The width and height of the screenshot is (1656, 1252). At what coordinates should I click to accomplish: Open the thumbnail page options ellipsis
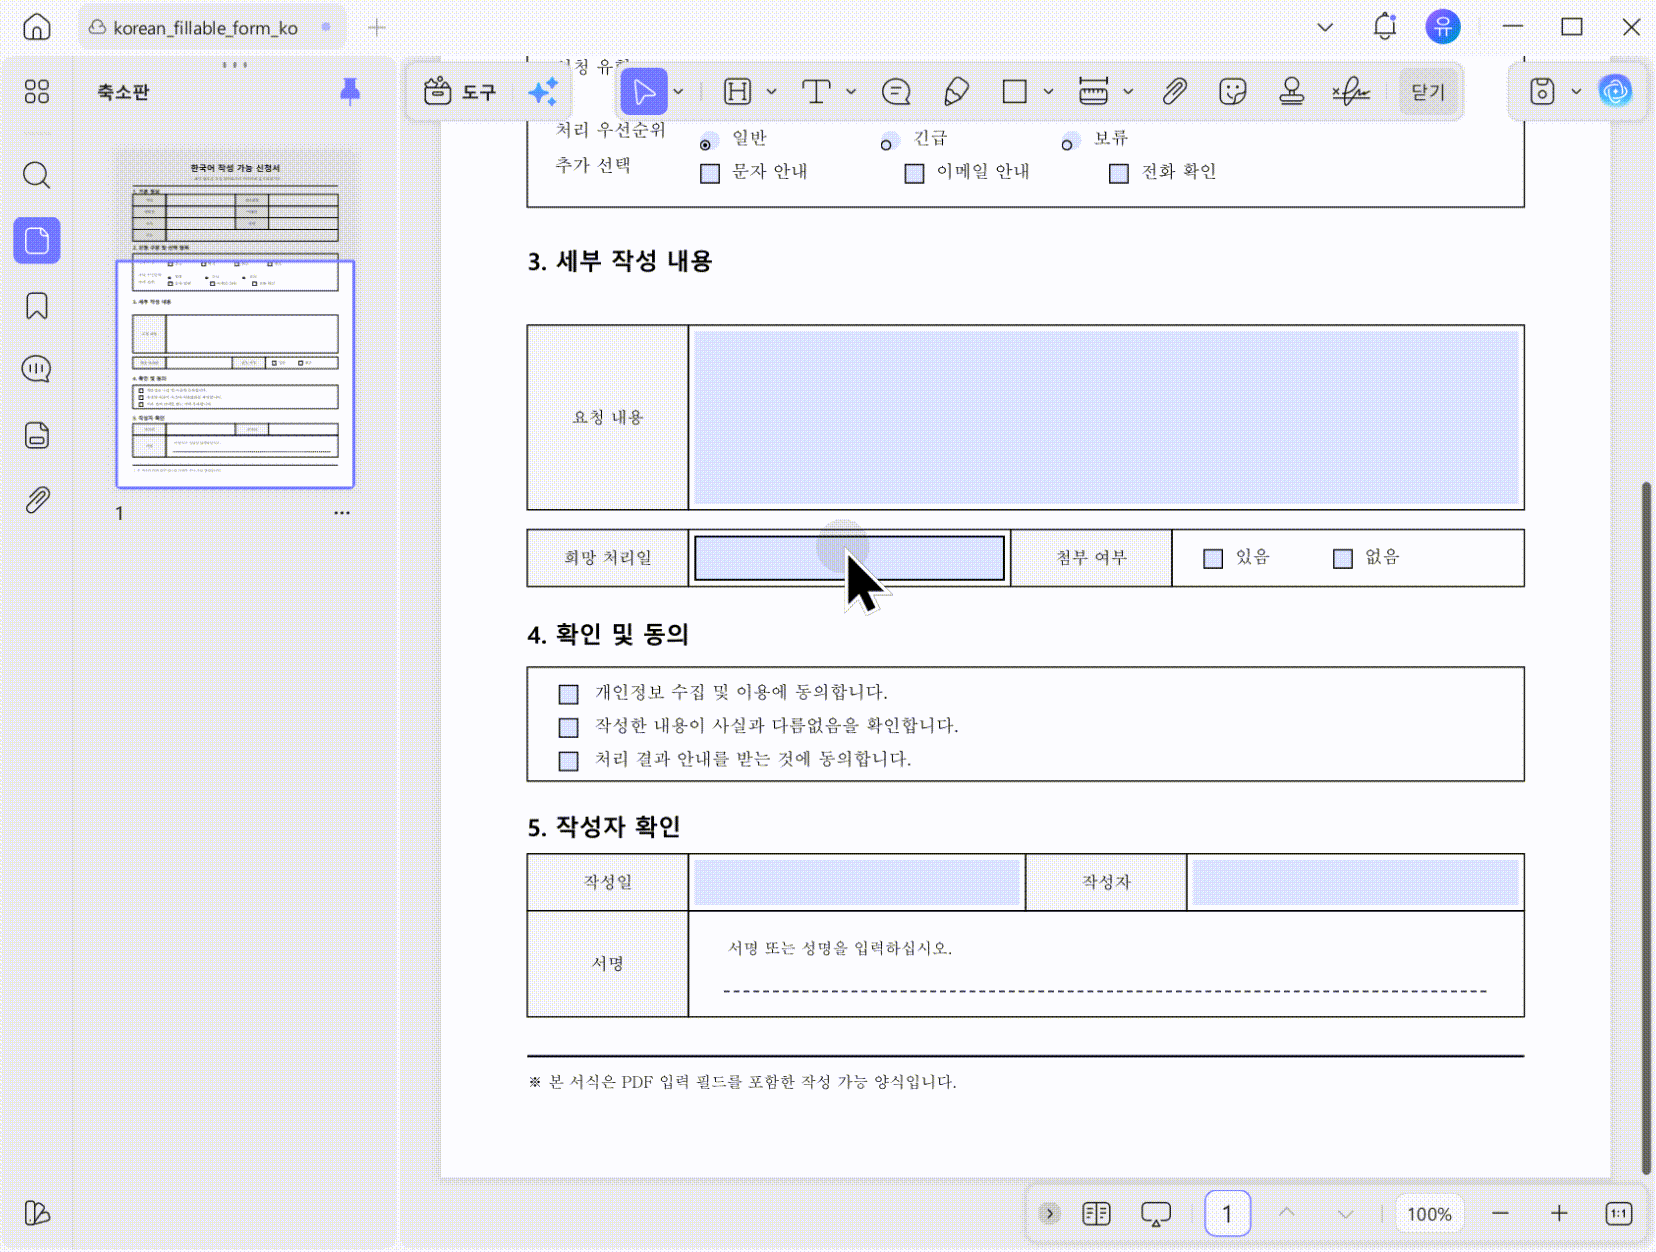pos(342,513)
